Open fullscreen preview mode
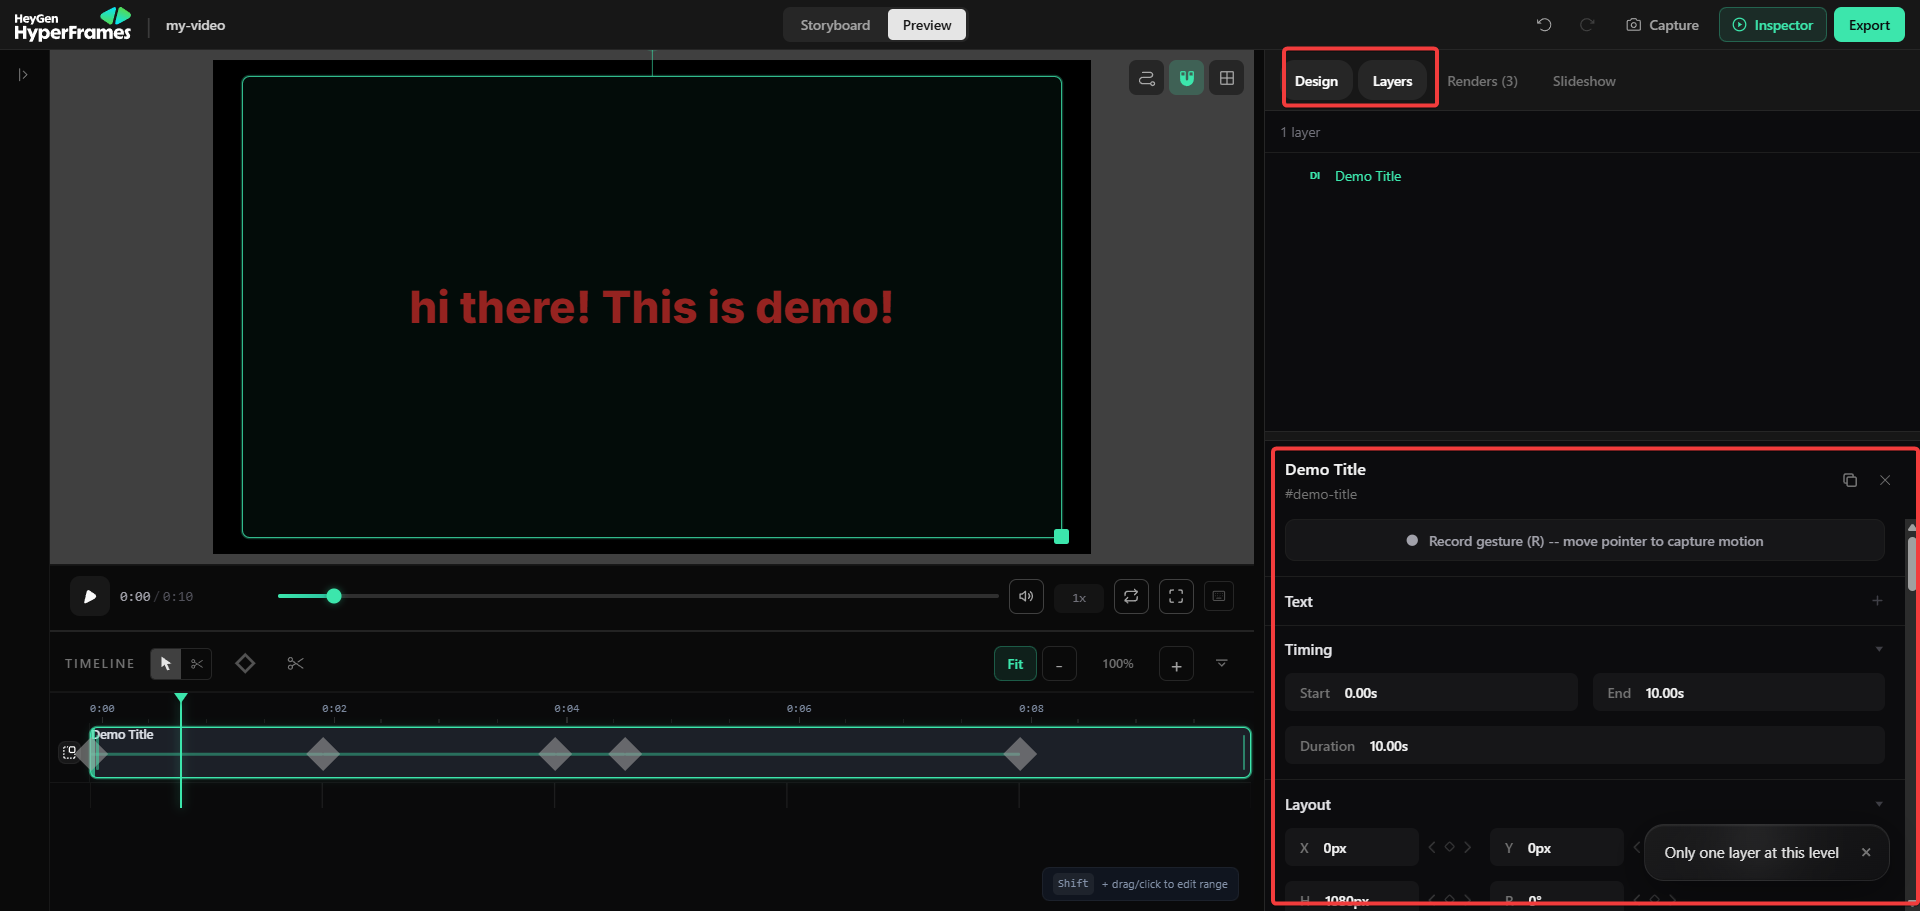The height and width of the screenshot is (911, 1920). tap(1176, 597)
